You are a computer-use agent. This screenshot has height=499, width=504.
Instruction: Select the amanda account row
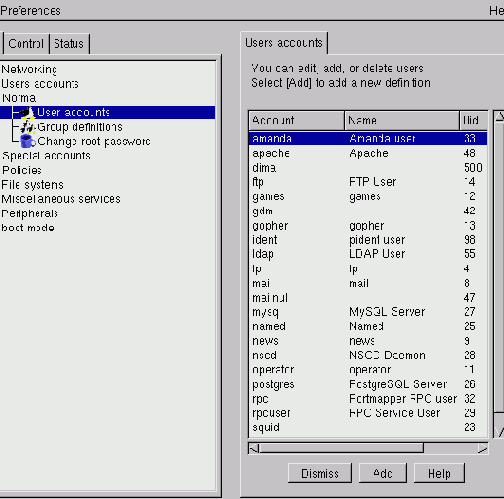368,138
